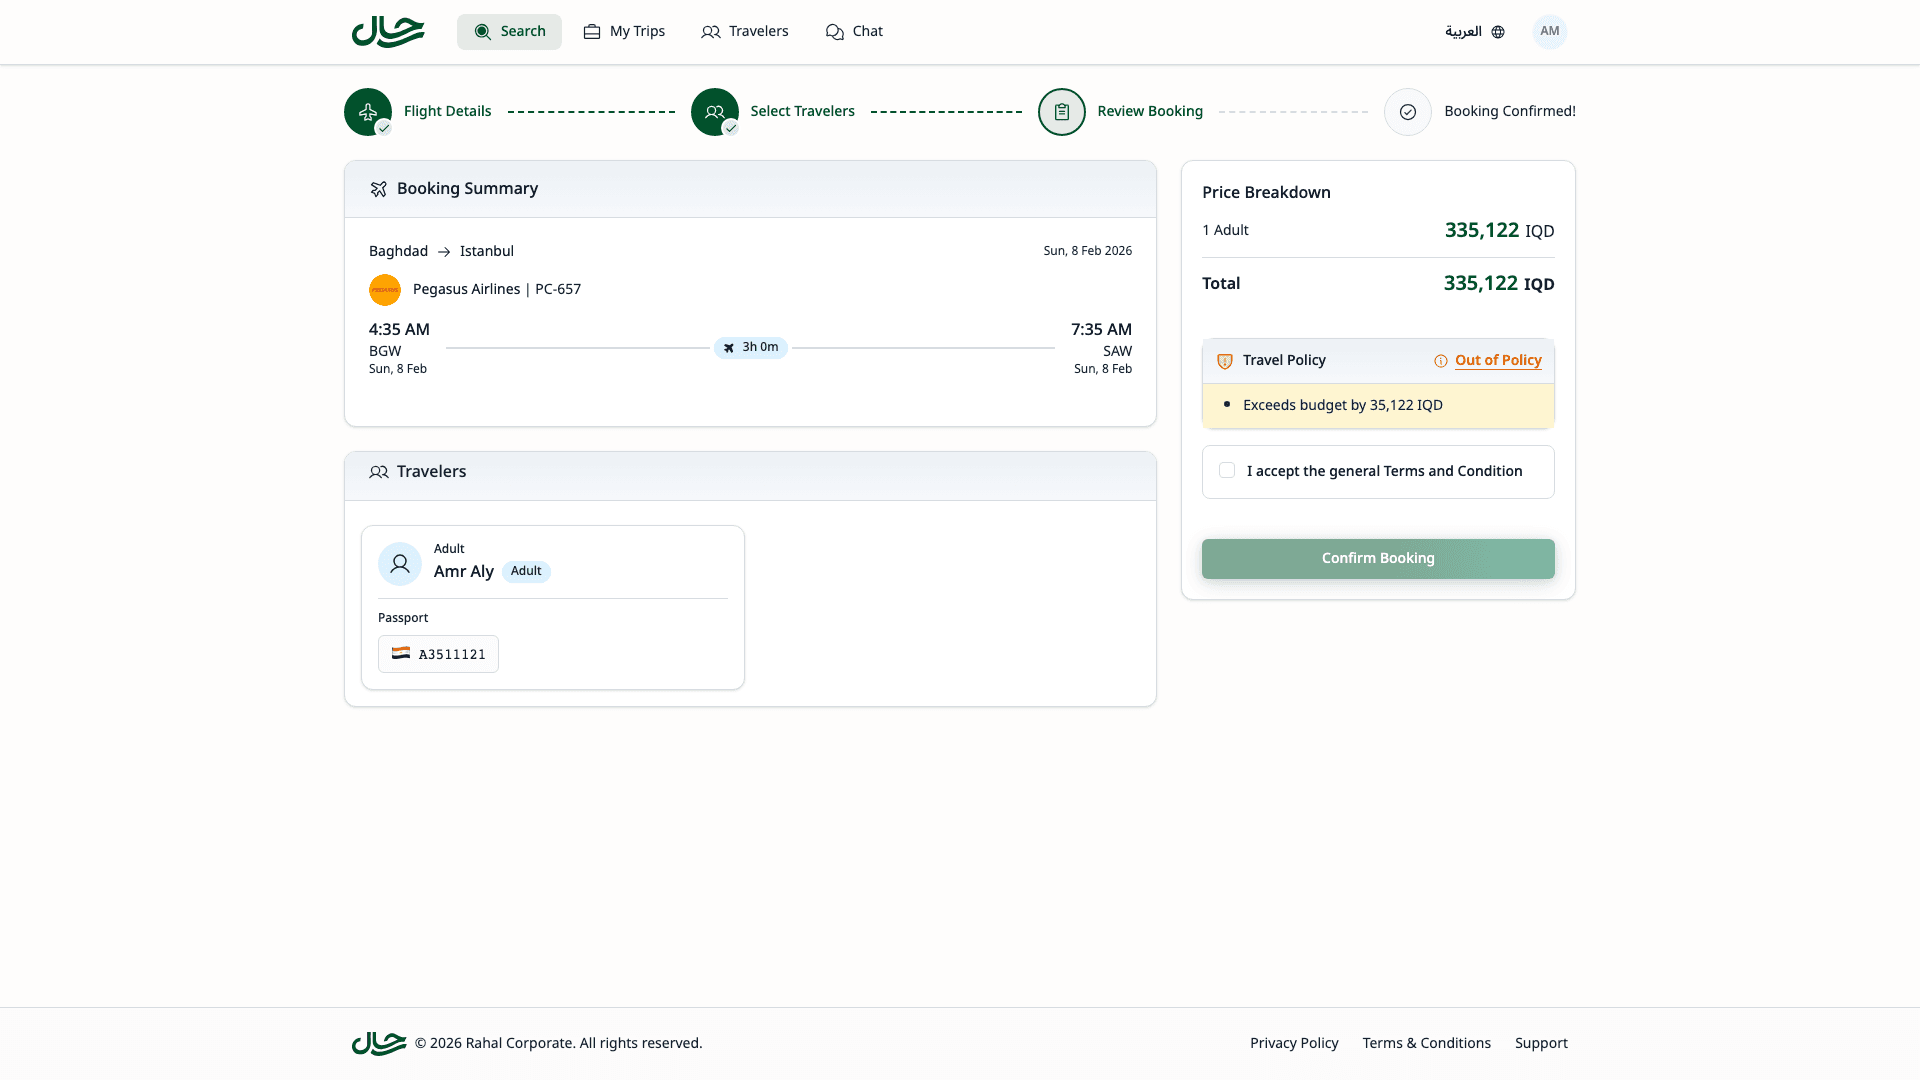1920x1080 pixels.
Task: Click the Confirm Booking button
Action: pos(1377,558)
